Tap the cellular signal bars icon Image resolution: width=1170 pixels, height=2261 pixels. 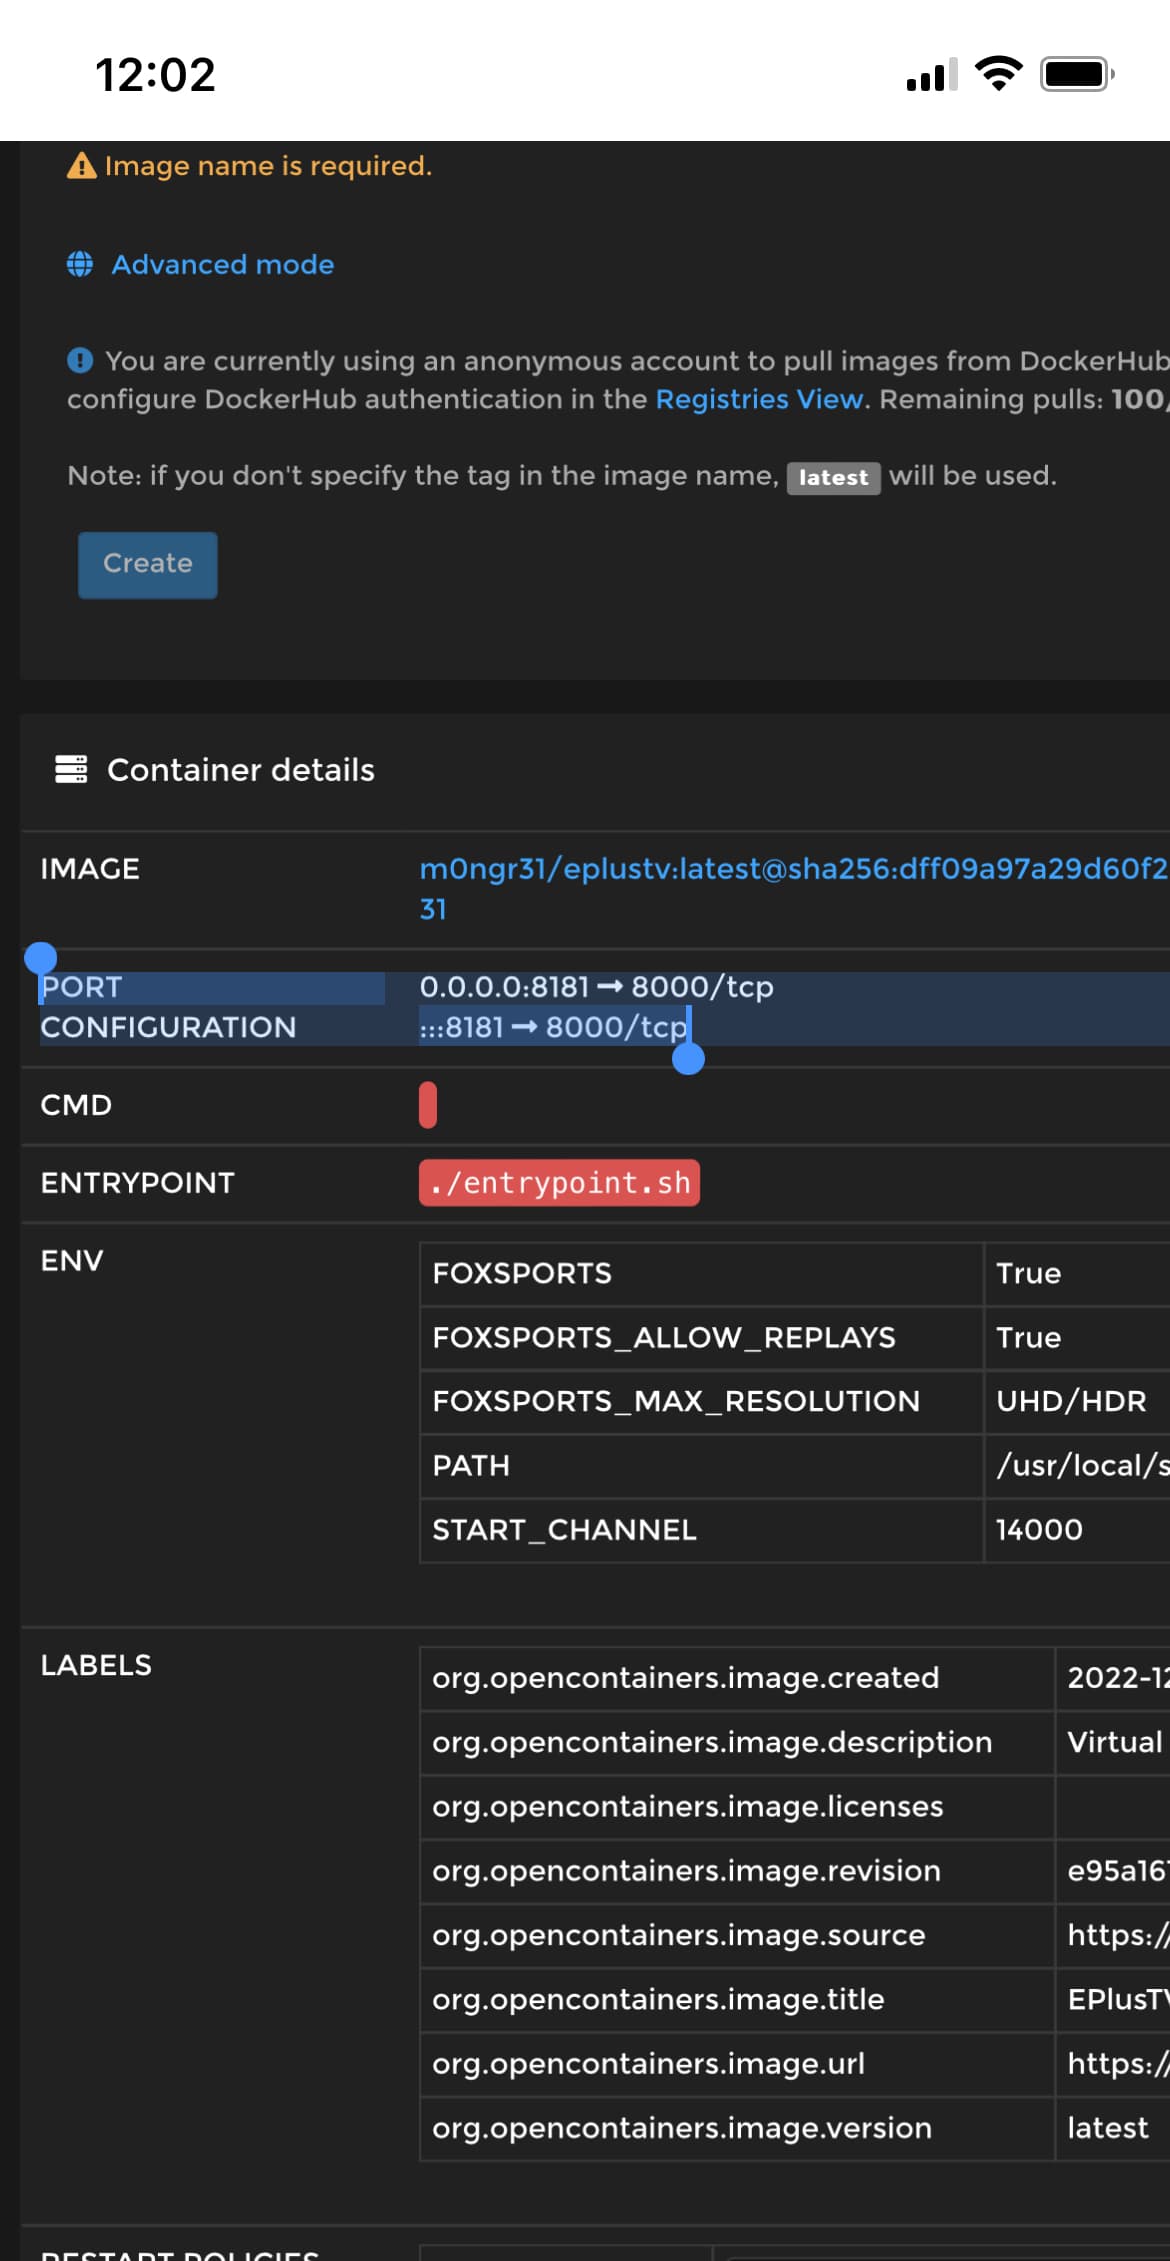click(931, 75)
